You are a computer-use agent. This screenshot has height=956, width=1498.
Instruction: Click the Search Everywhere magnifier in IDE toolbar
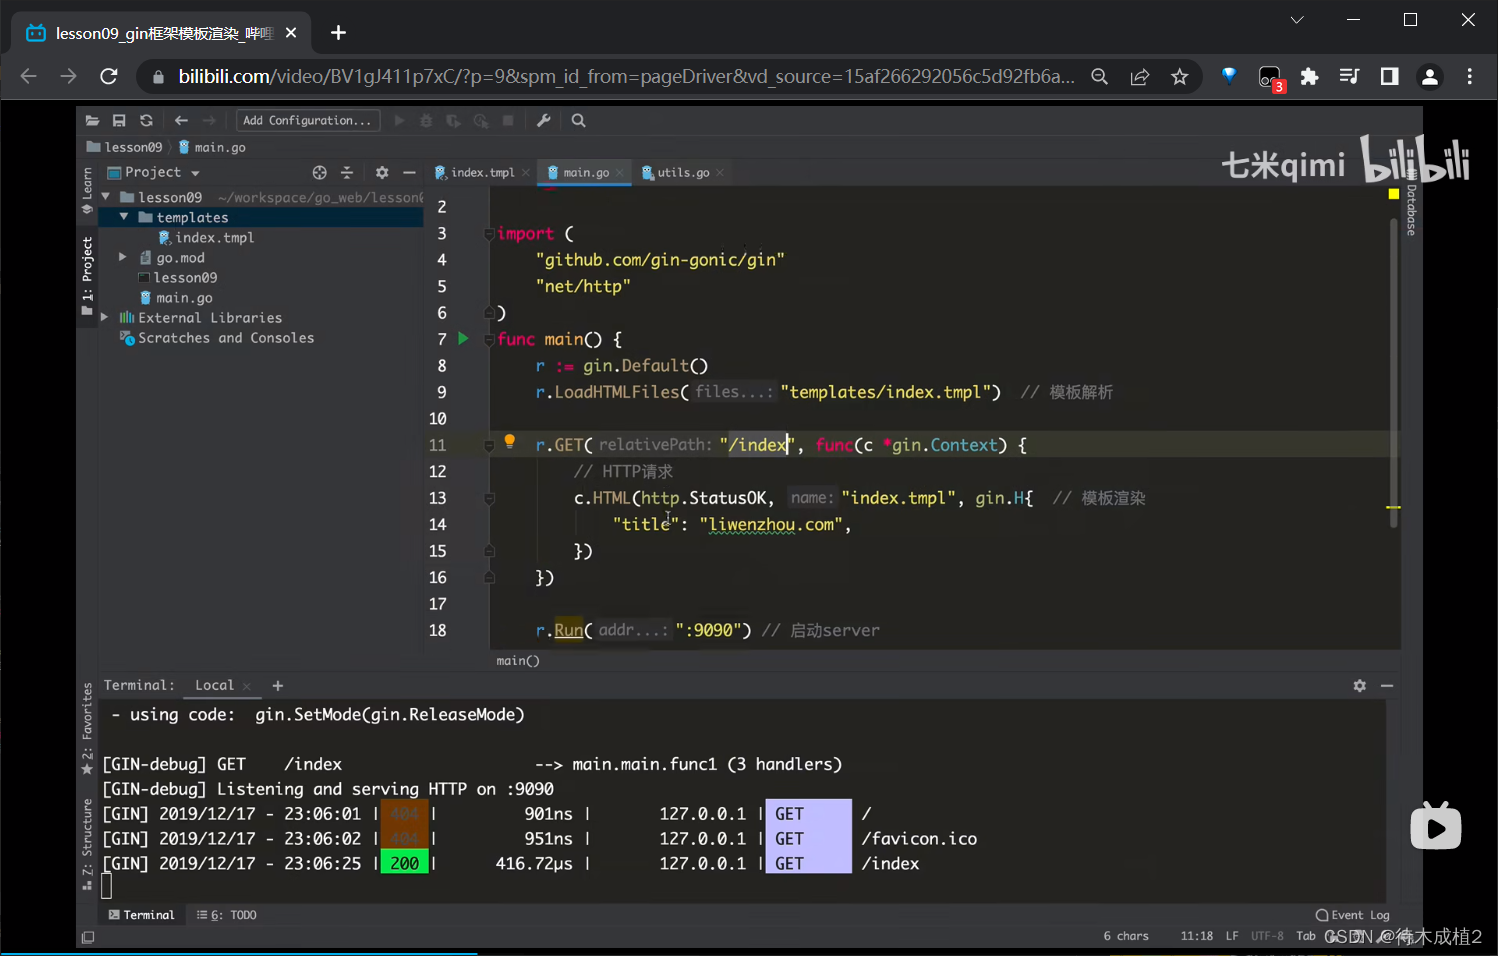tap(578, 121)
